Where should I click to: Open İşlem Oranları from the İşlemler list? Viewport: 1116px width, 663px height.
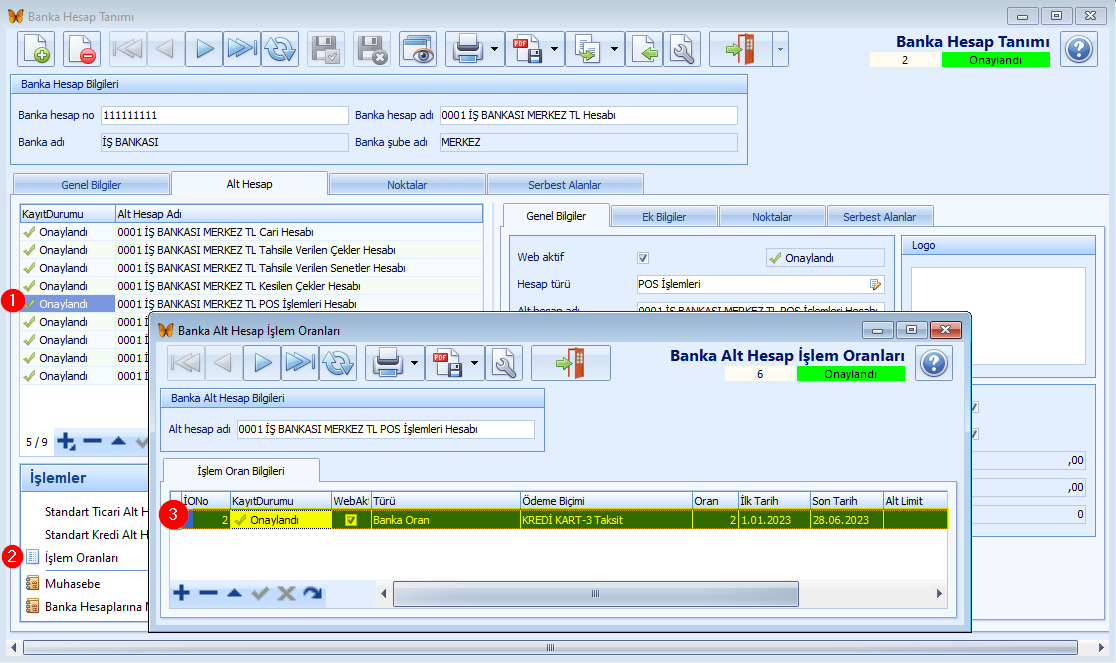82,557
